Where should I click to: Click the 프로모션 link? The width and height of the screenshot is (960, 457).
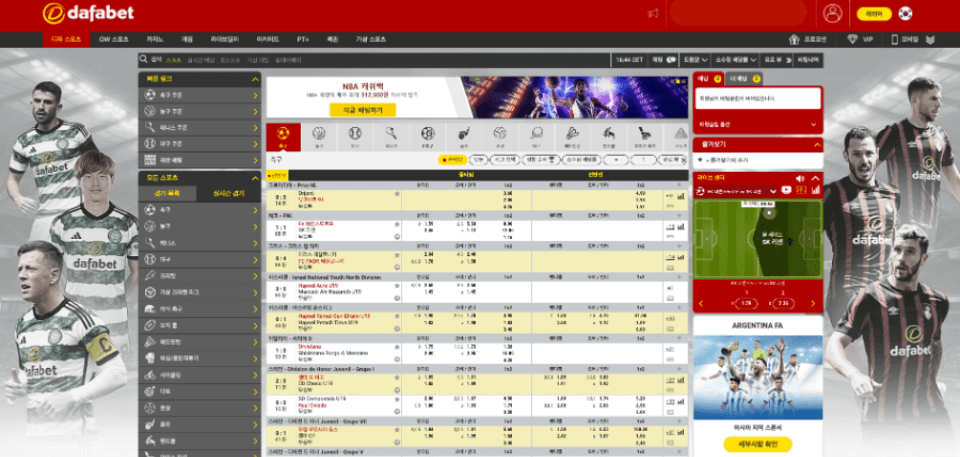click(815, 39)
